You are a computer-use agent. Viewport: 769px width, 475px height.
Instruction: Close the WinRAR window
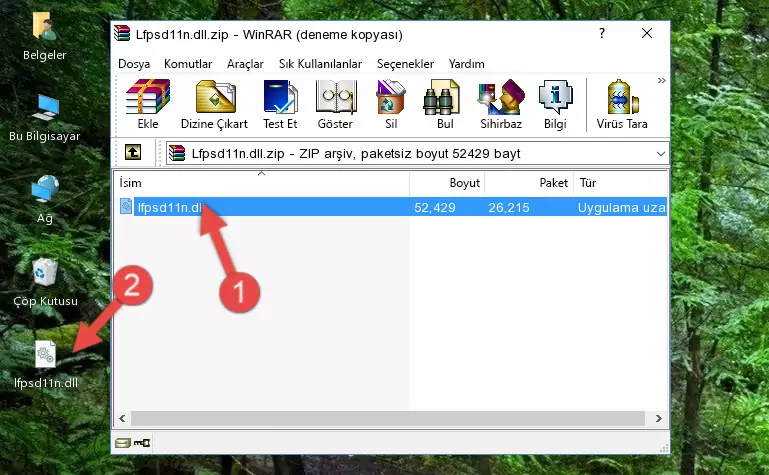click(x=647, y=33)
